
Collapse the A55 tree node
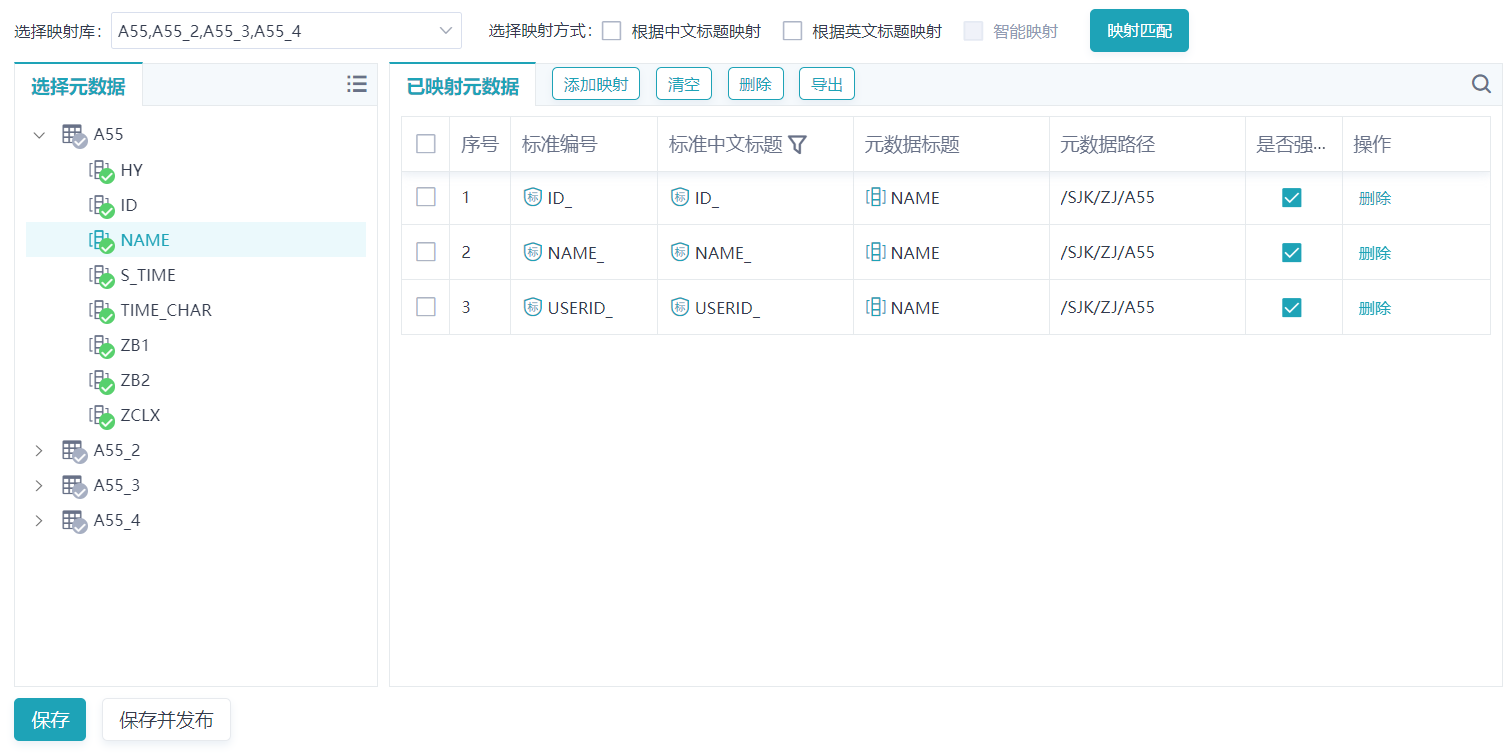click(39, 135)
